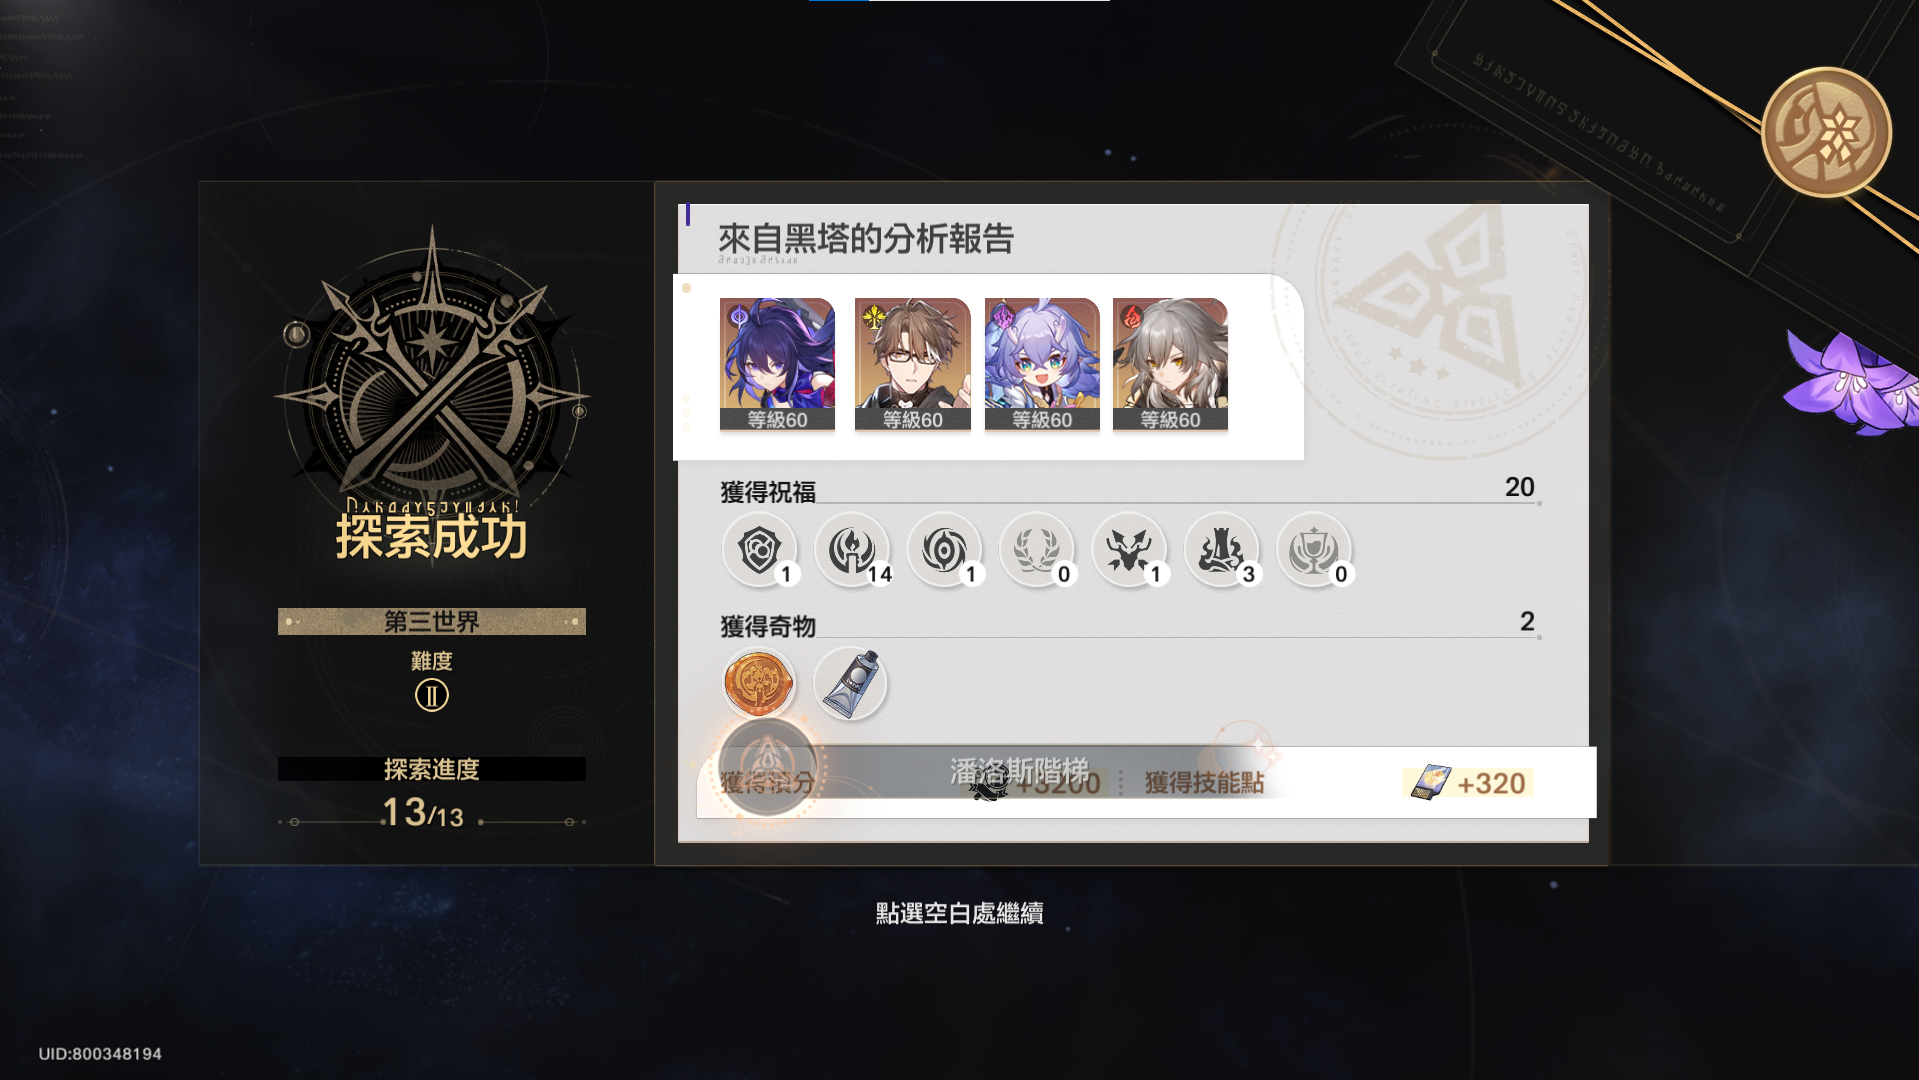Select the Destruction blessing icon showing 3

[1222, 550]
